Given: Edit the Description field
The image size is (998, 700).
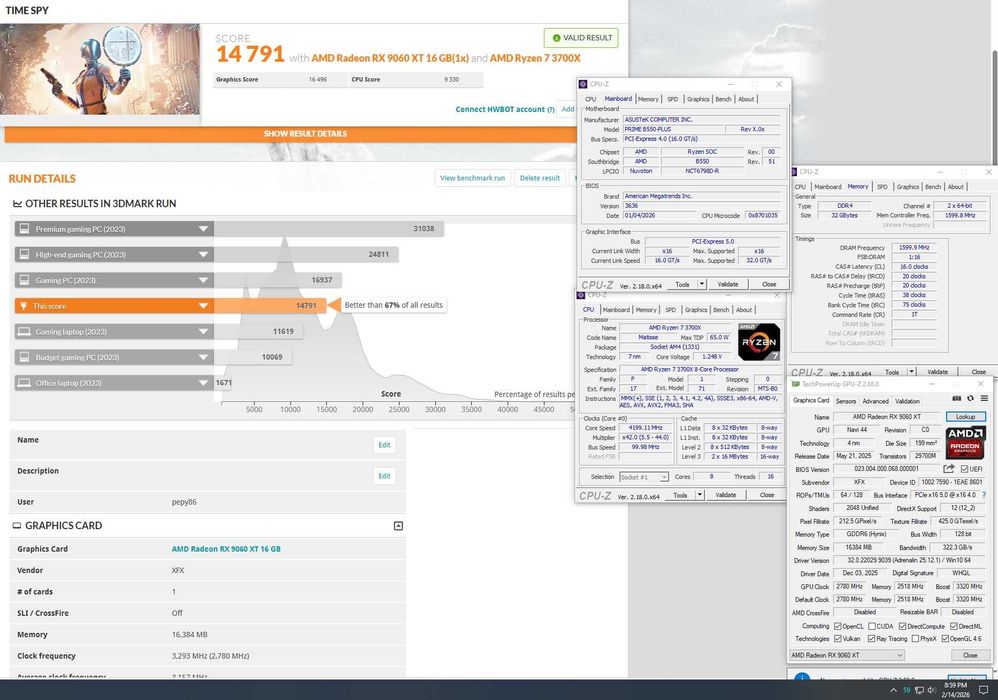Looking at the screenshot, I should pos(384,476).
